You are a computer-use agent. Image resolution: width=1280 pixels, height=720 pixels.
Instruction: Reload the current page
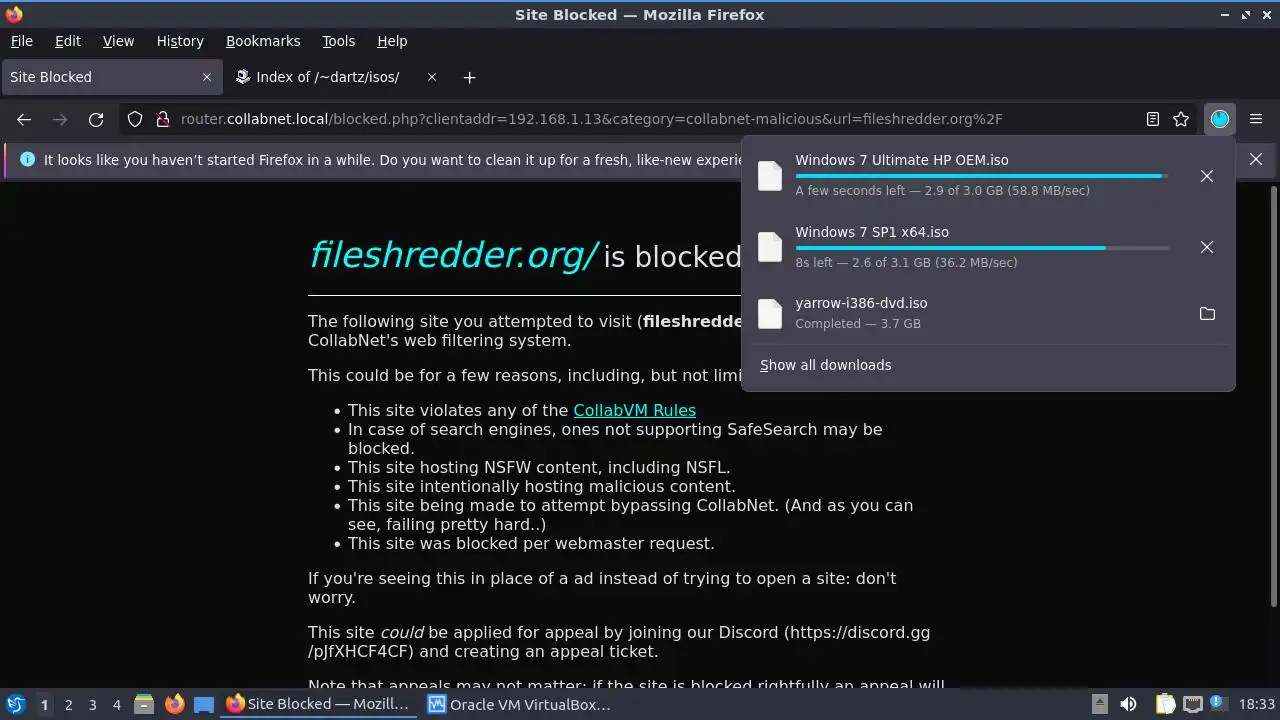pos(96,119)
